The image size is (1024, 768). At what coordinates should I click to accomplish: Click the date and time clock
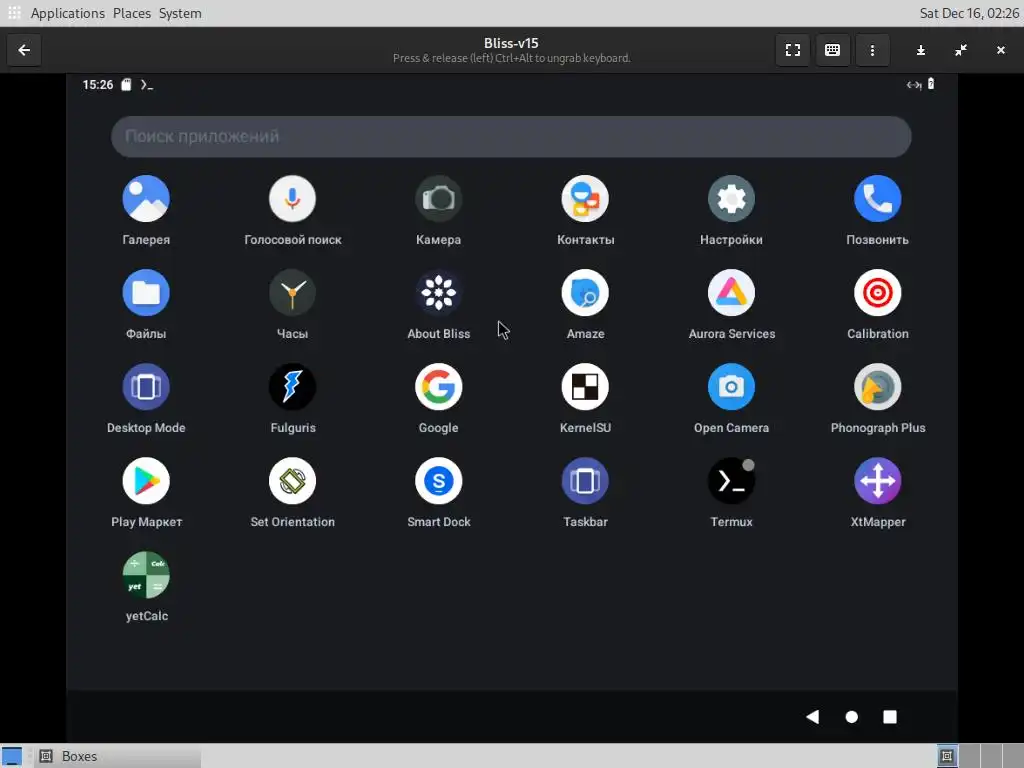pos(969,13)
